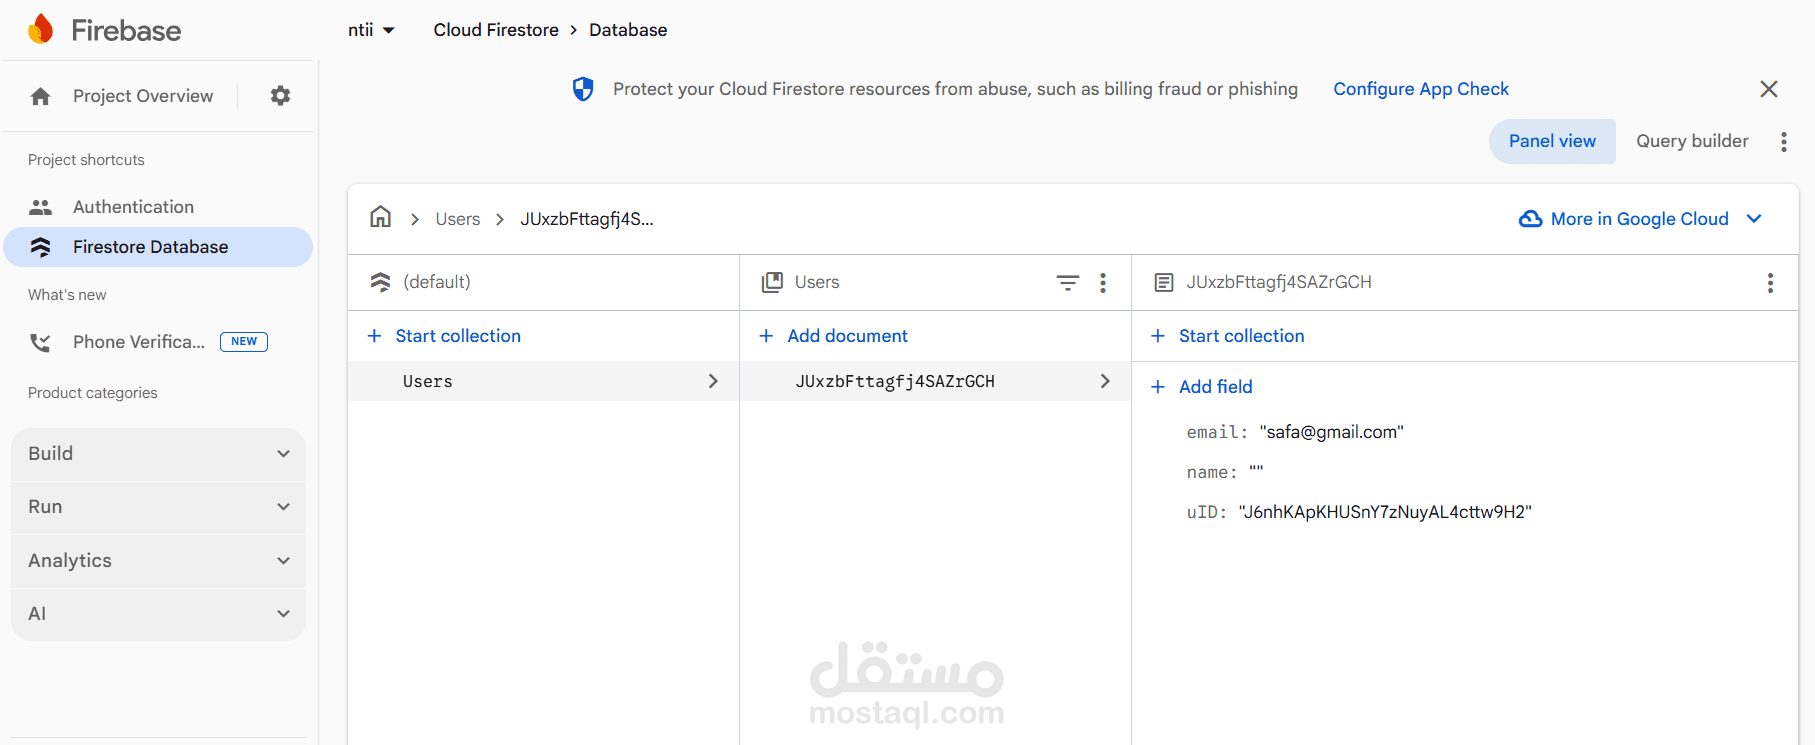Viewport: 1815px width, 745px height.
Task: Expand the Build category
Action: pyautogui.click(x=158, y=454)
